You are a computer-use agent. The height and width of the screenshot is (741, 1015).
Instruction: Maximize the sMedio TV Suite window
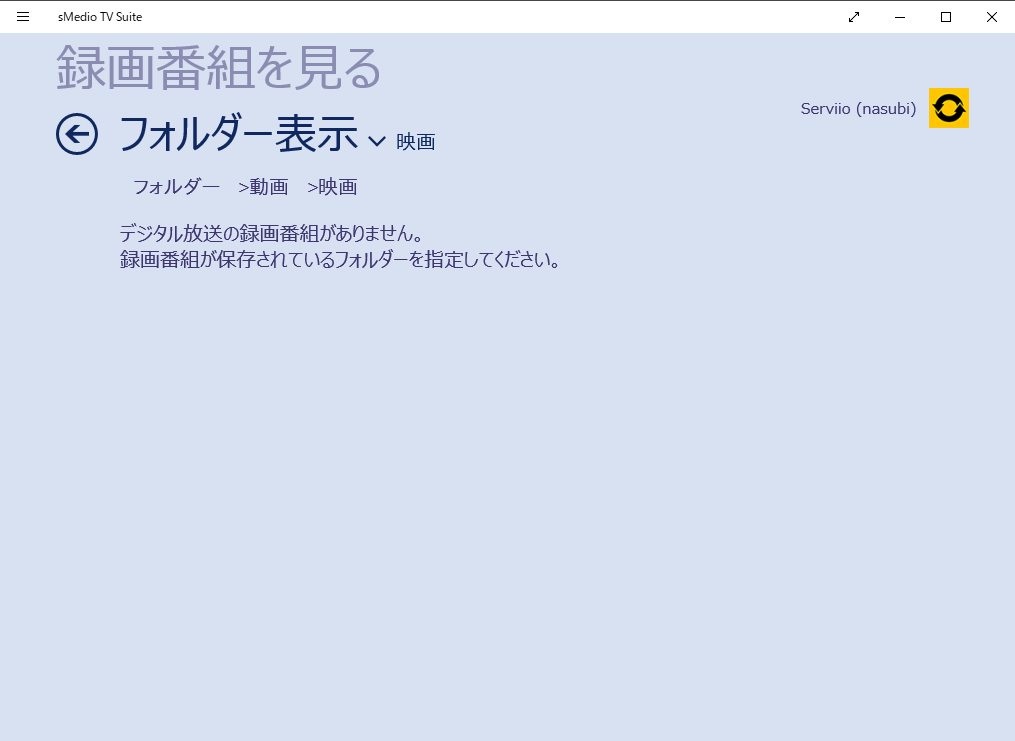946,16
